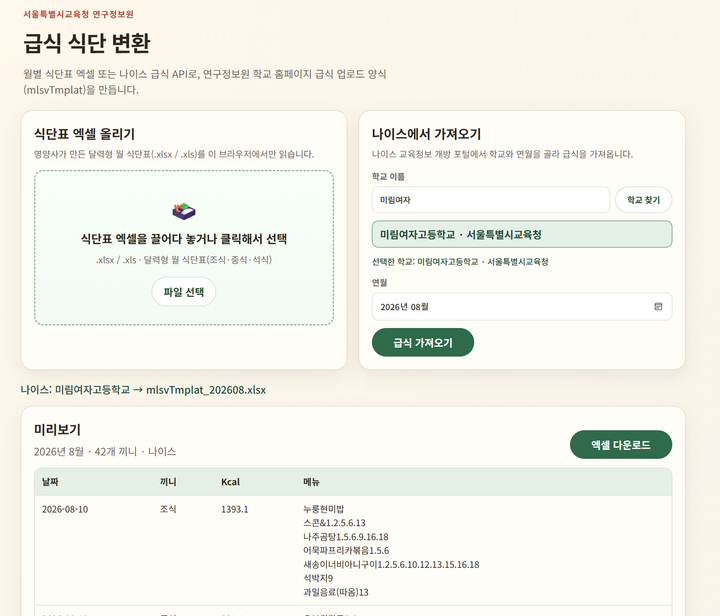Click the Kcal value 1393.1
Viewport: 720px width, 616px height.
[235, 509]
